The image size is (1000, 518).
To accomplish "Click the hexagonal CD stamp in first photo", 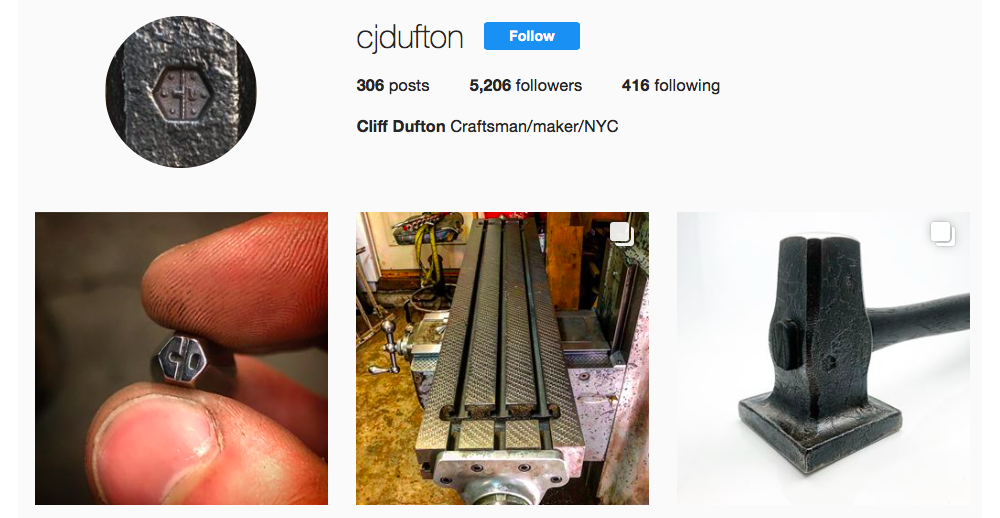I will click(182, 360).
